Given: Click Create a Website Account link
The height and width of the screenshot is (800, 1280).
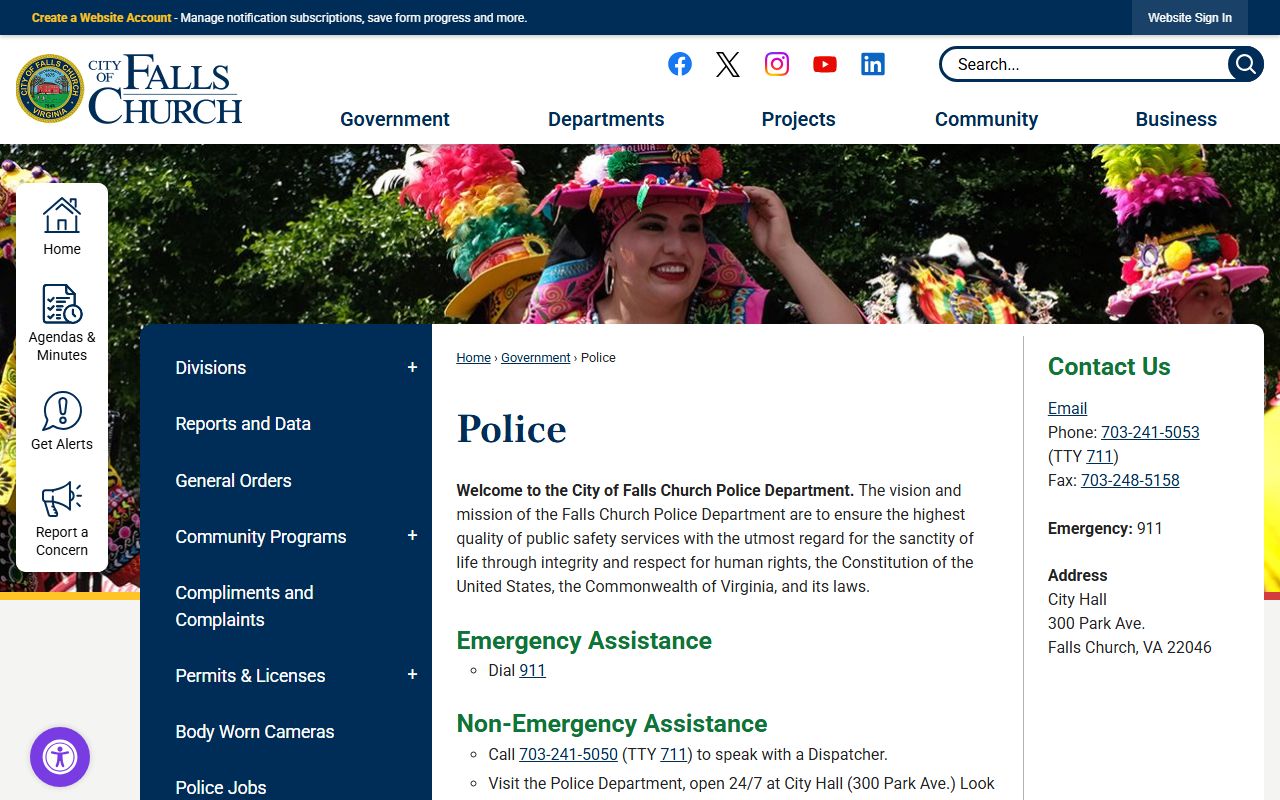Looking at the screenshot, I should click(x=101, y=18).
